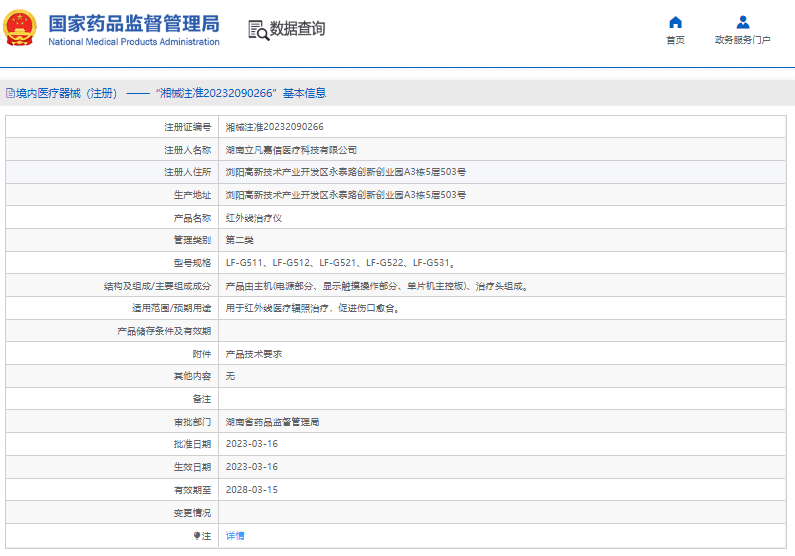Click the 管理类别 row label

pos(192,240)
